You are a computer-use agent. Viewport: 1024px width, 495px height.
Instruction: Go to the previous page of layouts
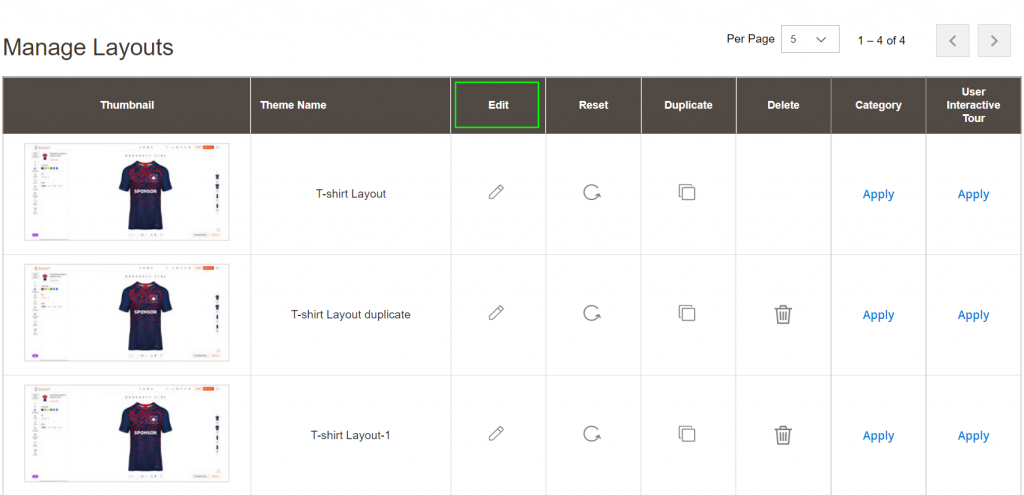tap(952, 41)
